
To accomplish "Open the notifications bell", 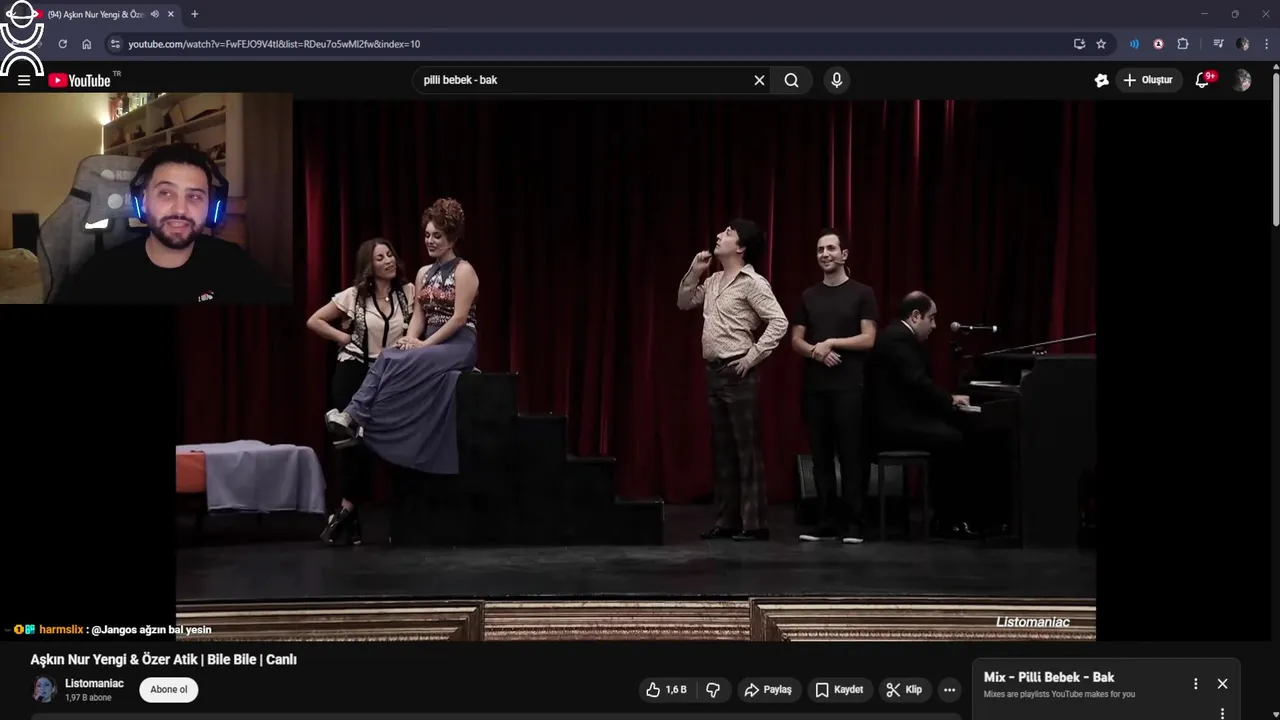I will click(1203, 80).
